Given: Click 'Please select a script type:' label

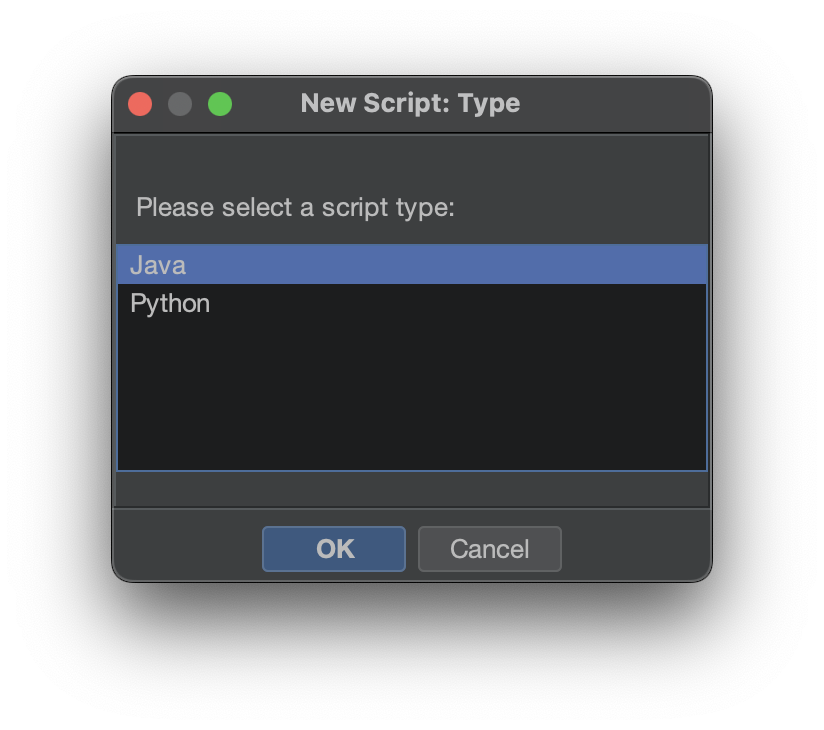Looking at the screenshot, I should pos(295,207).
